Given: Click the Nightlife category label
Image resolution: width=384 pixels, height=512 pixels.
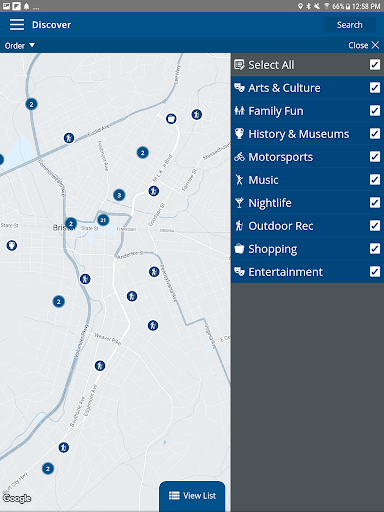Looking at the screenshot, I should pos(270,203).
